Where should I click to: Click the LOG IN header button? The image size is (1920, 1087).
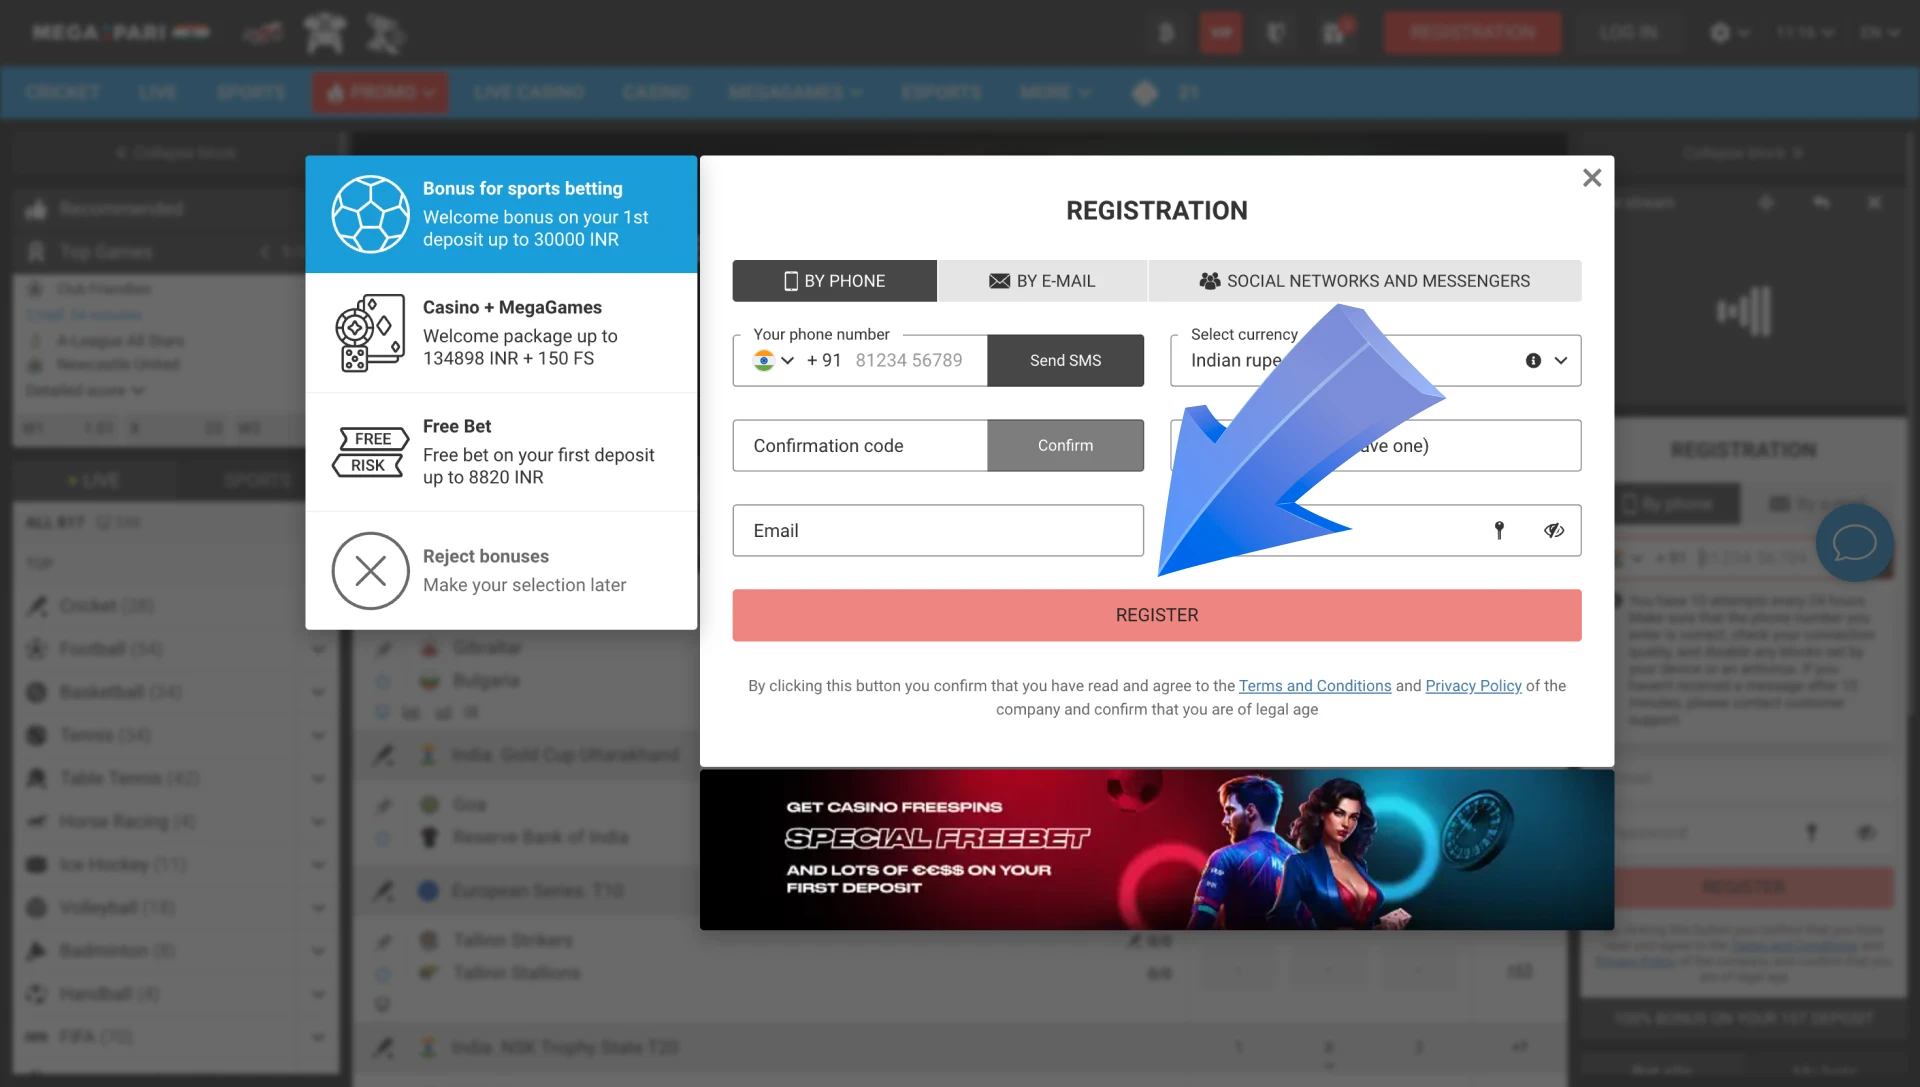1629,33
